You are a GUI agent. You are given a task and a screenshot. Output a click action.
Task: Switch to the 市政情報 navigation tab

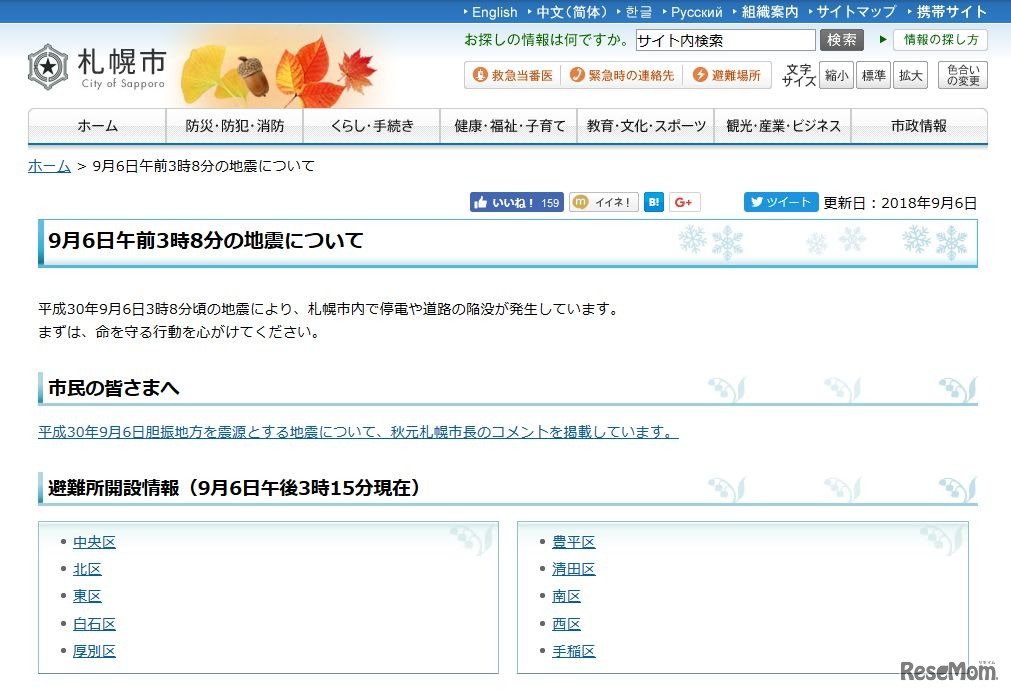(917, 126)
